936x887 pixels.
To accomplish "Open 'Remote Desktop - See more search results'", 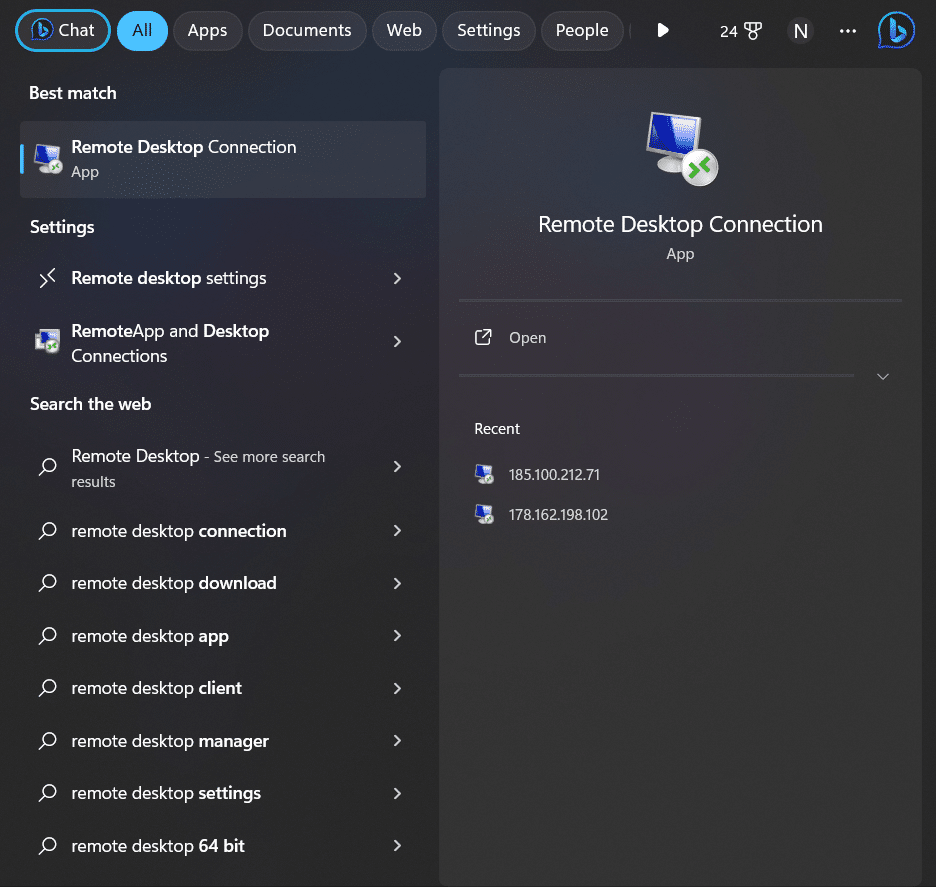I will [223, 468].
